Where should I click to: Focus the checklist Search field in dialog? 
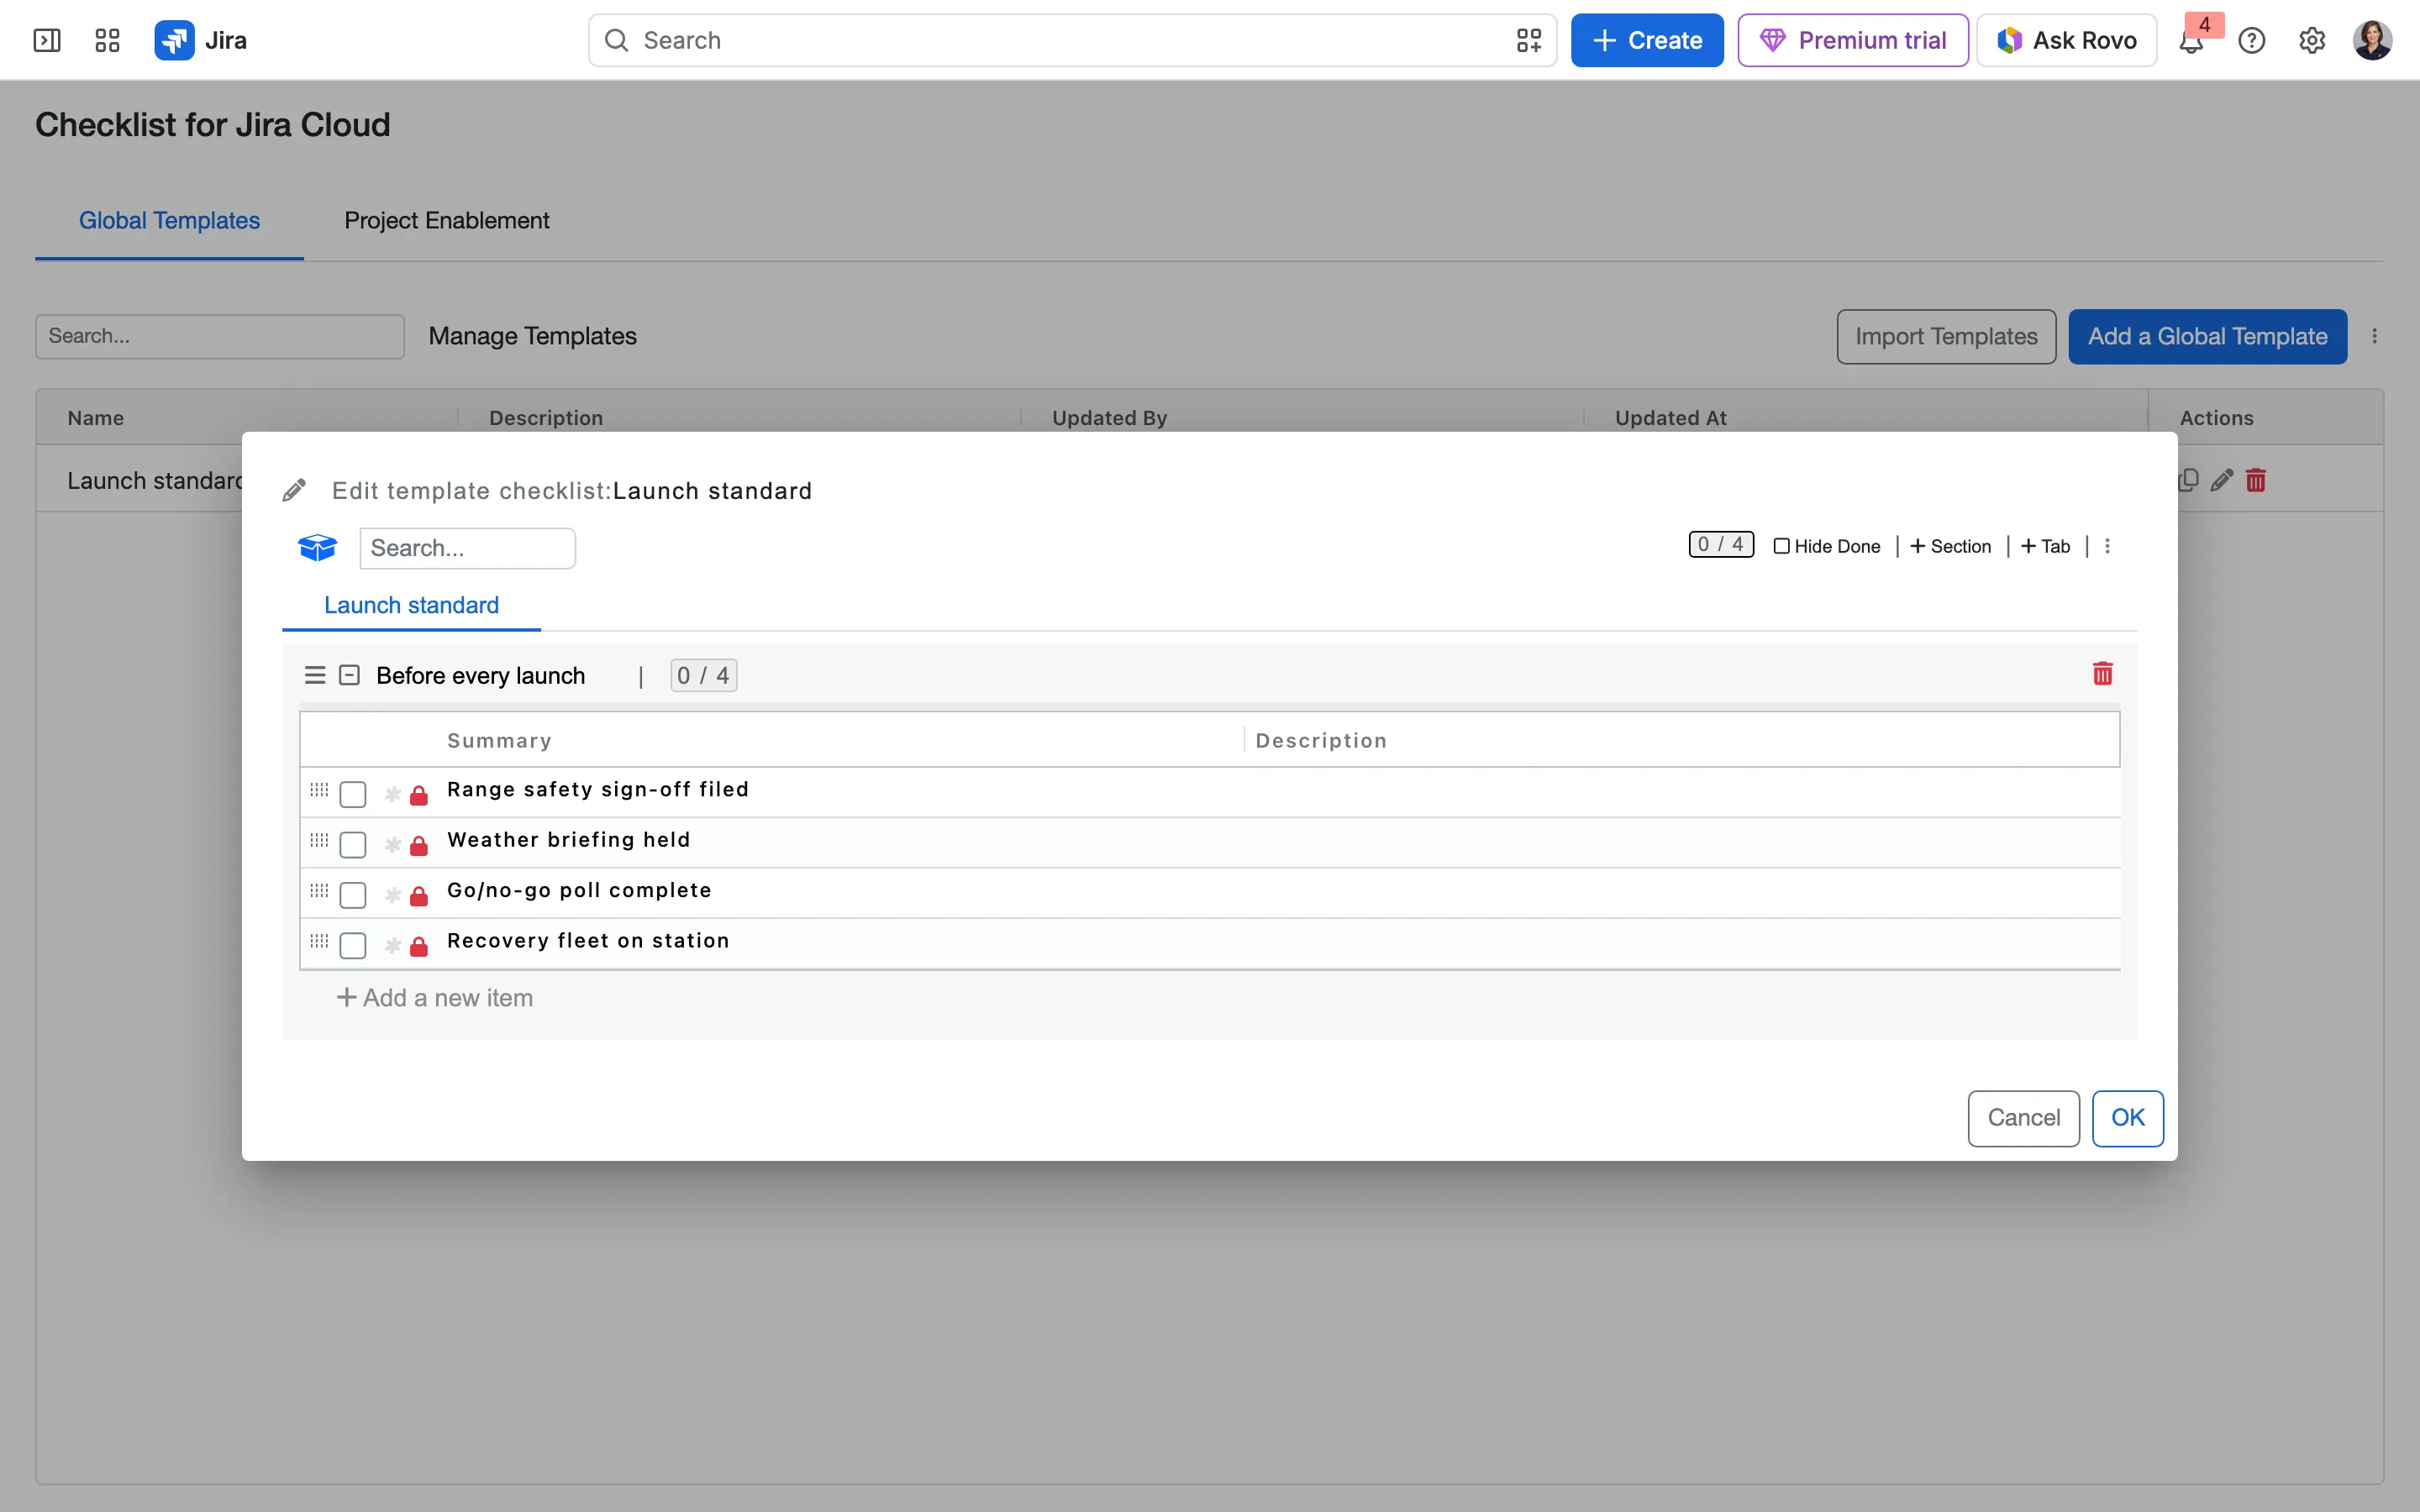coord(467,548)
